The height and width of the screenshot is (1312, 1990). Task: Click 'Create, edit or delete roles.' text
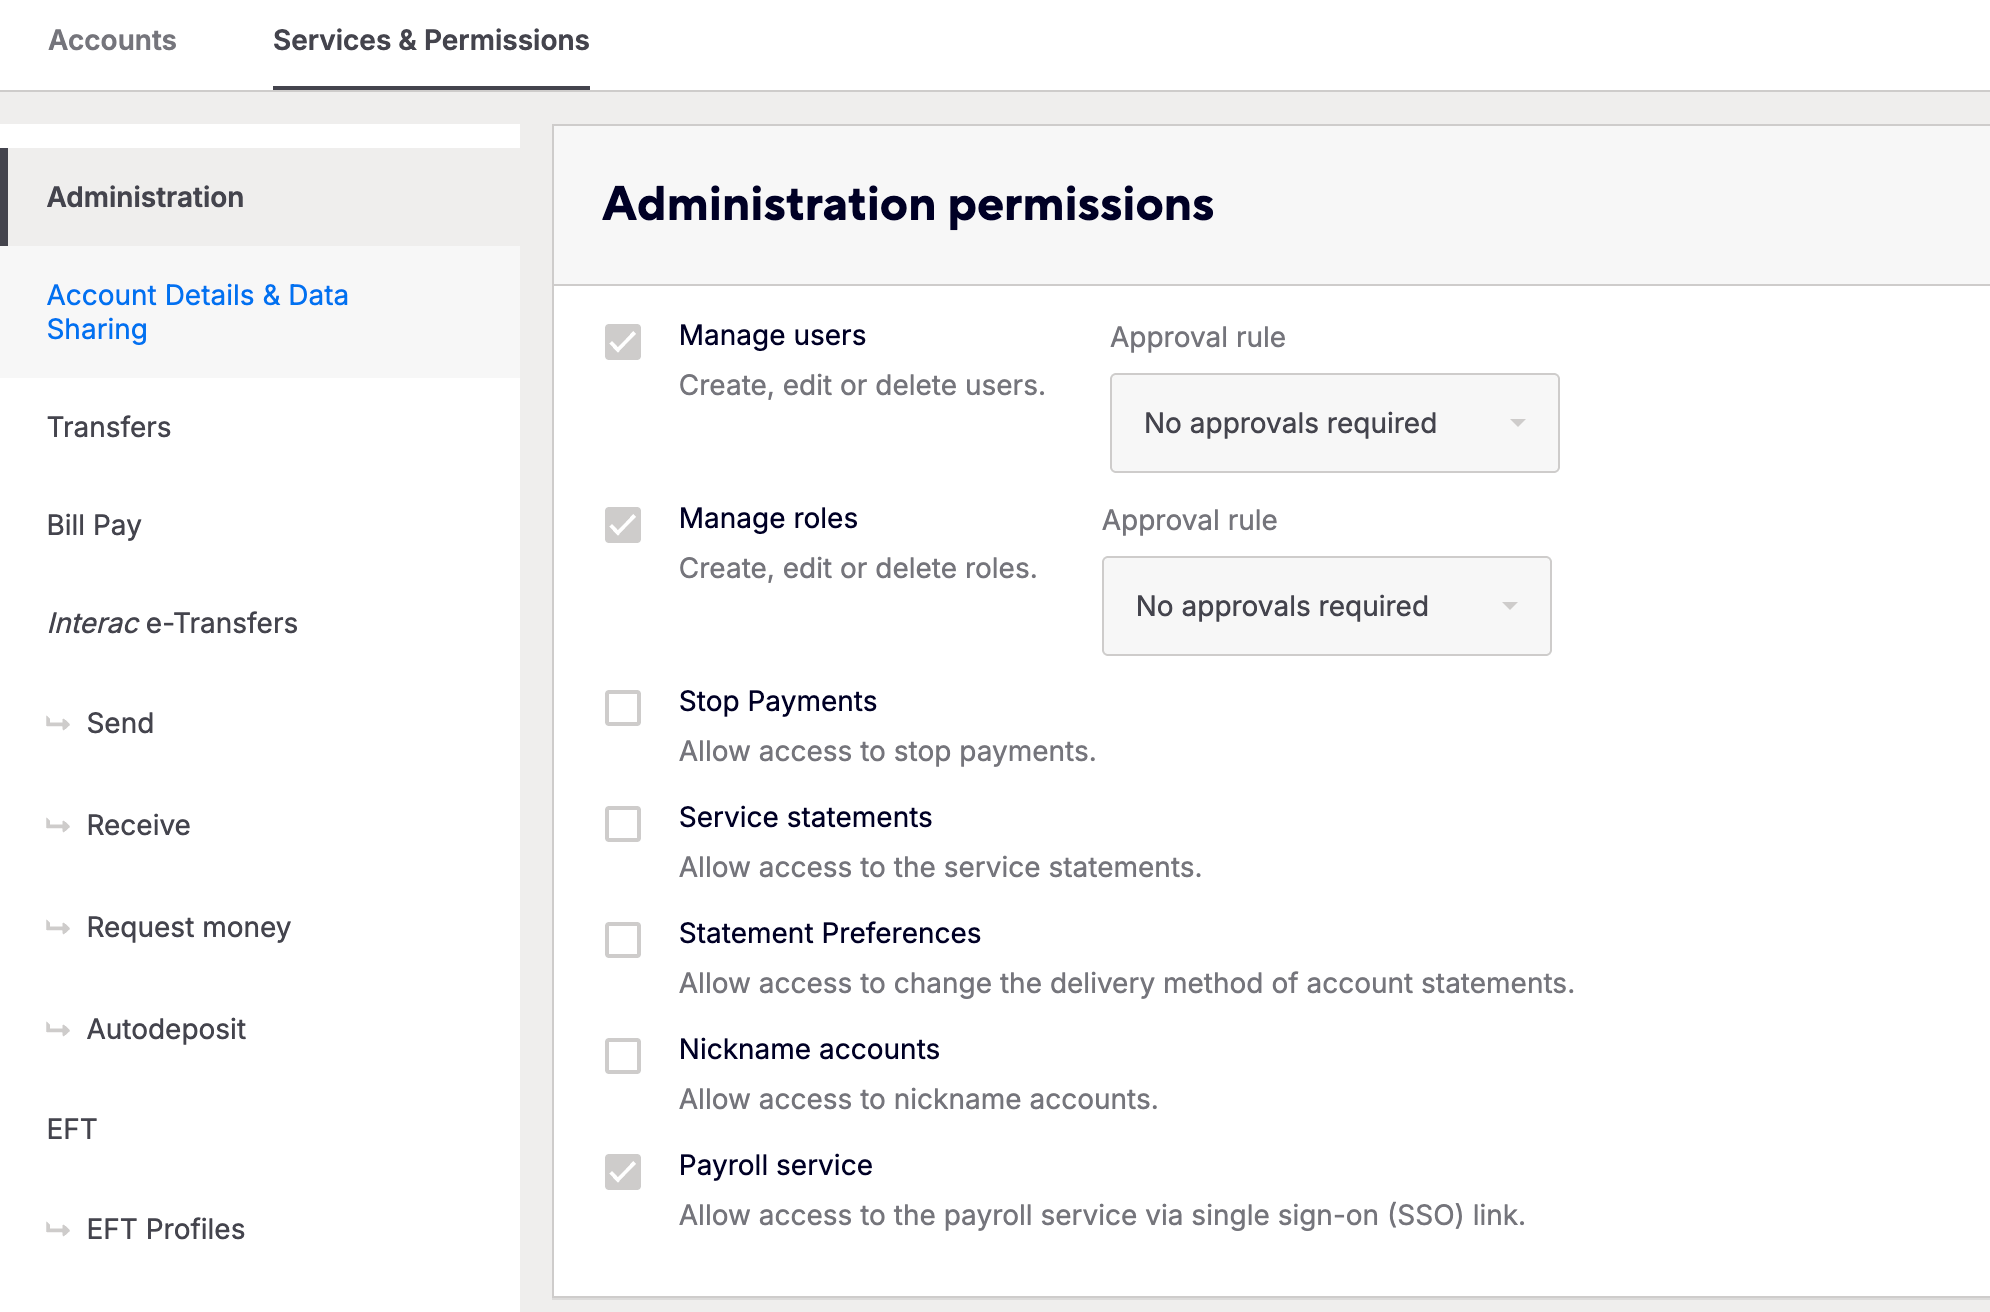click(x=858, y=568)
